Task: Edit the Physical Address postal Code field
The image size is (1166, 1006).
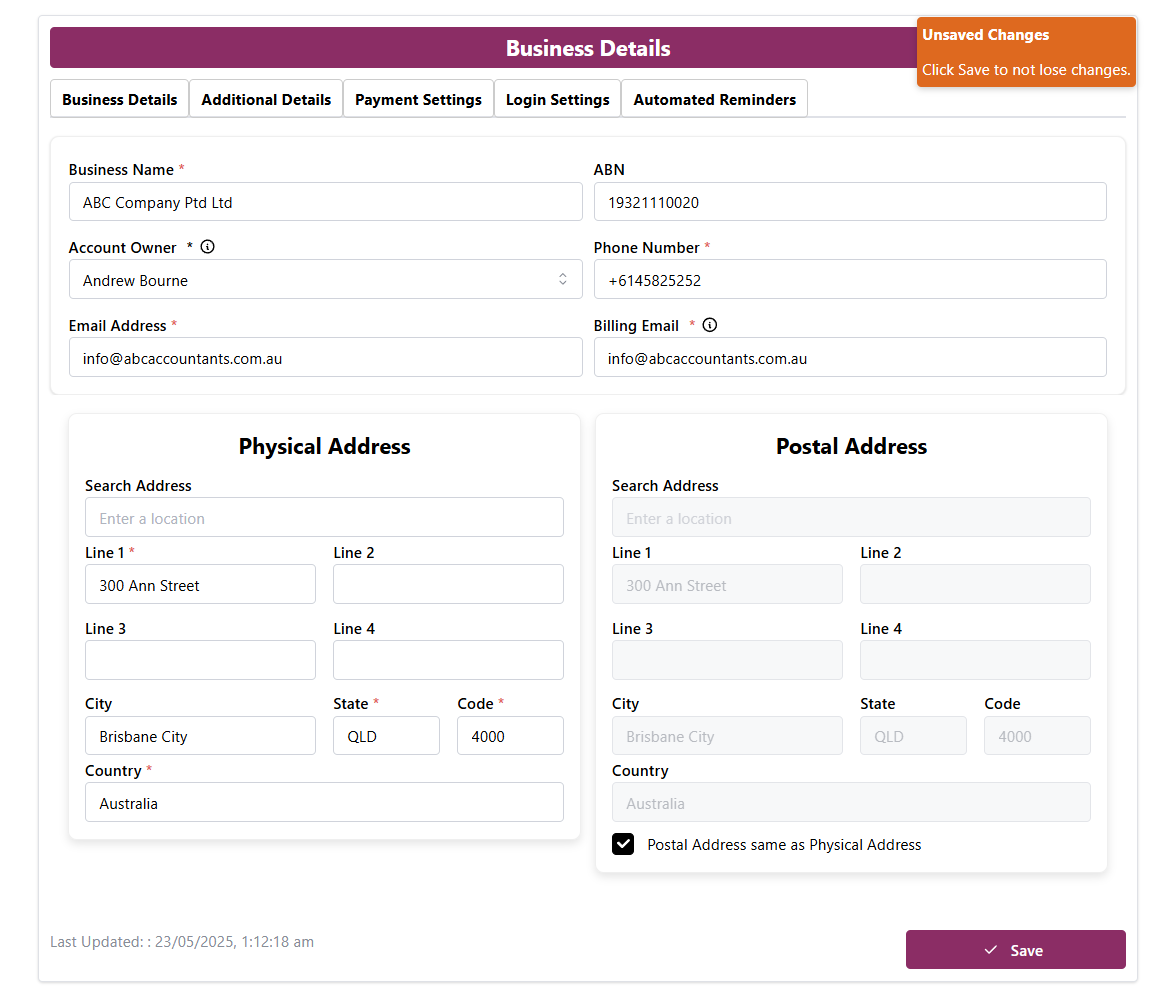Action: 510,736
